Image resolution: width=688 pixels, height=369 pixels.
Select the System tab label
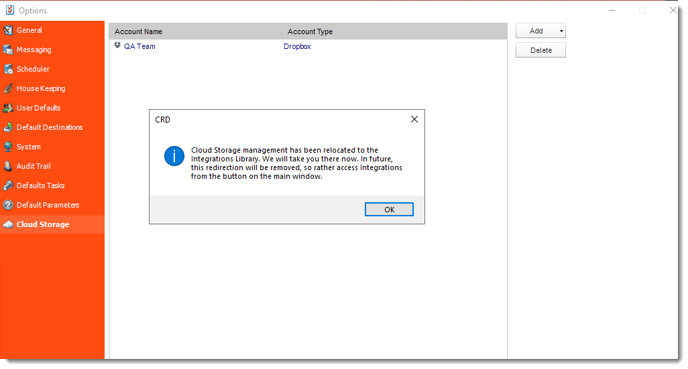29,147
